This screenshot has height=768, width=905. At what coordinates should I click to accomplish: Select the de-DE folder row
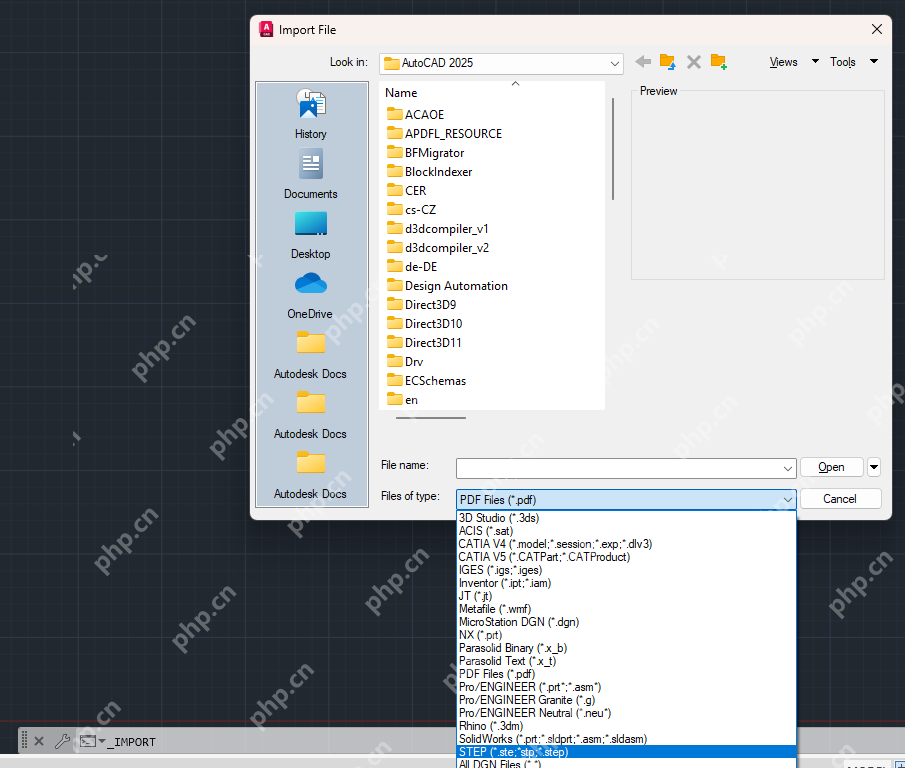coord(412,267)
